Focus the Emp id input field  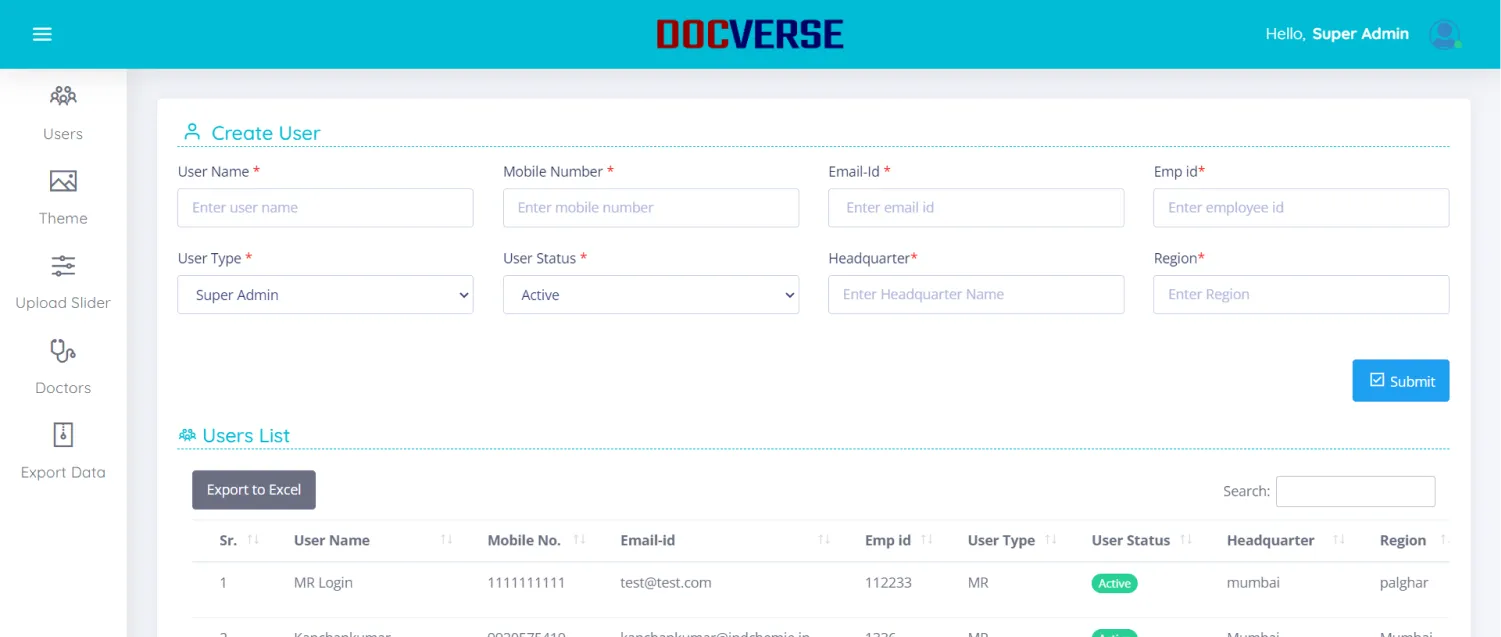point(1301,208)
